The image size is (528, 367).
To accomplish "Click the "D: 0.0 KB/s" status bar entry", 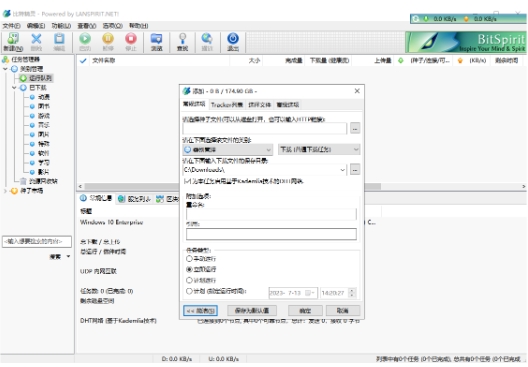I will point(177,359).
